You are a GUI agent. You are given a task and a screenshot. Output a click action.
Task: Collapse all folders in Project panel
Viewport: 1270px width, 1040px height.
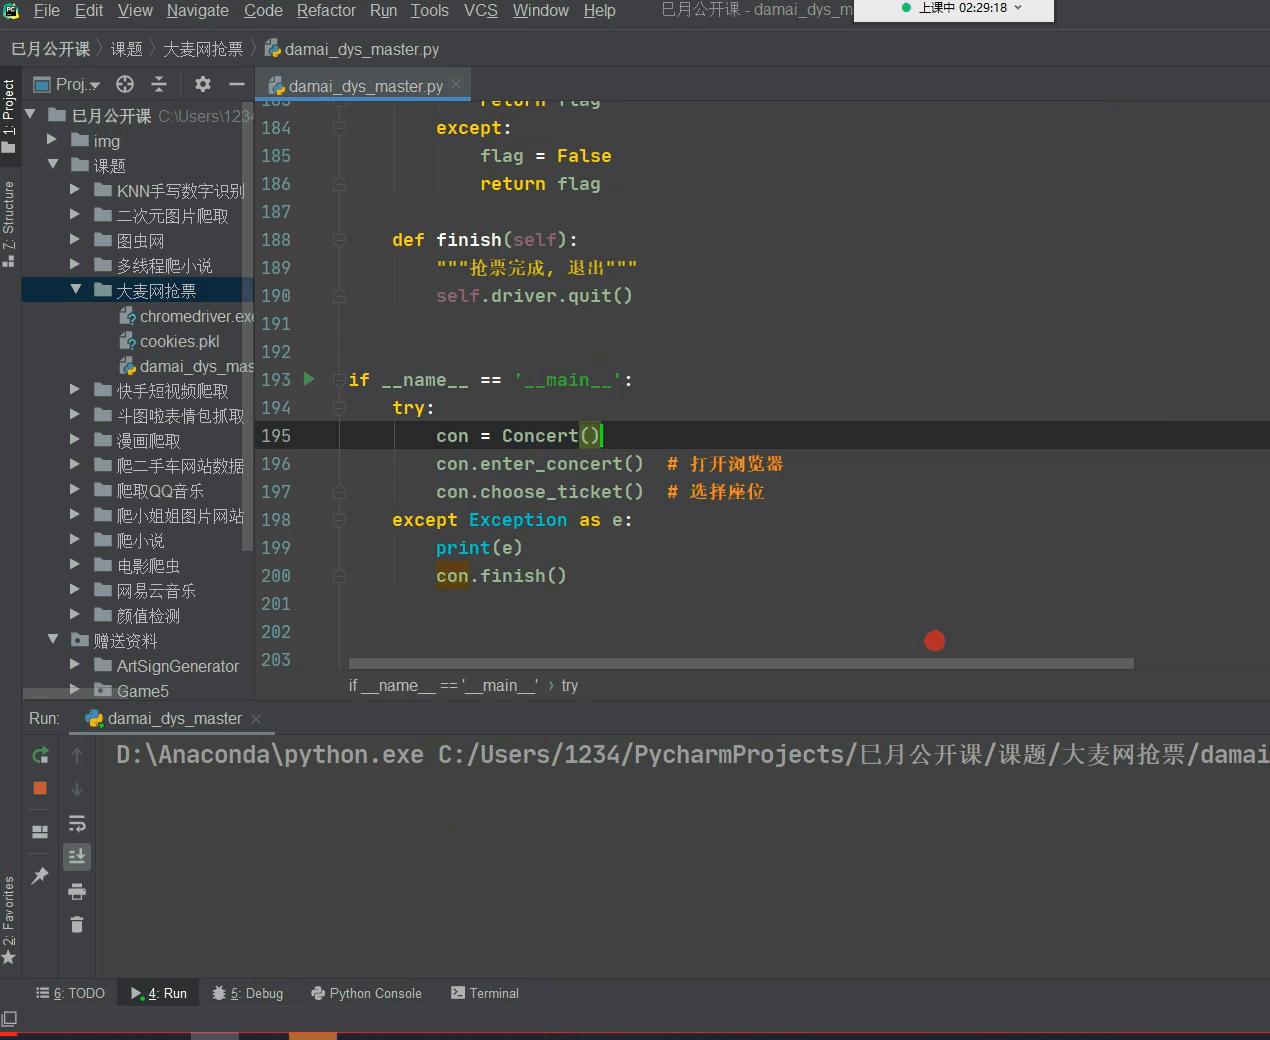point(159,84)
